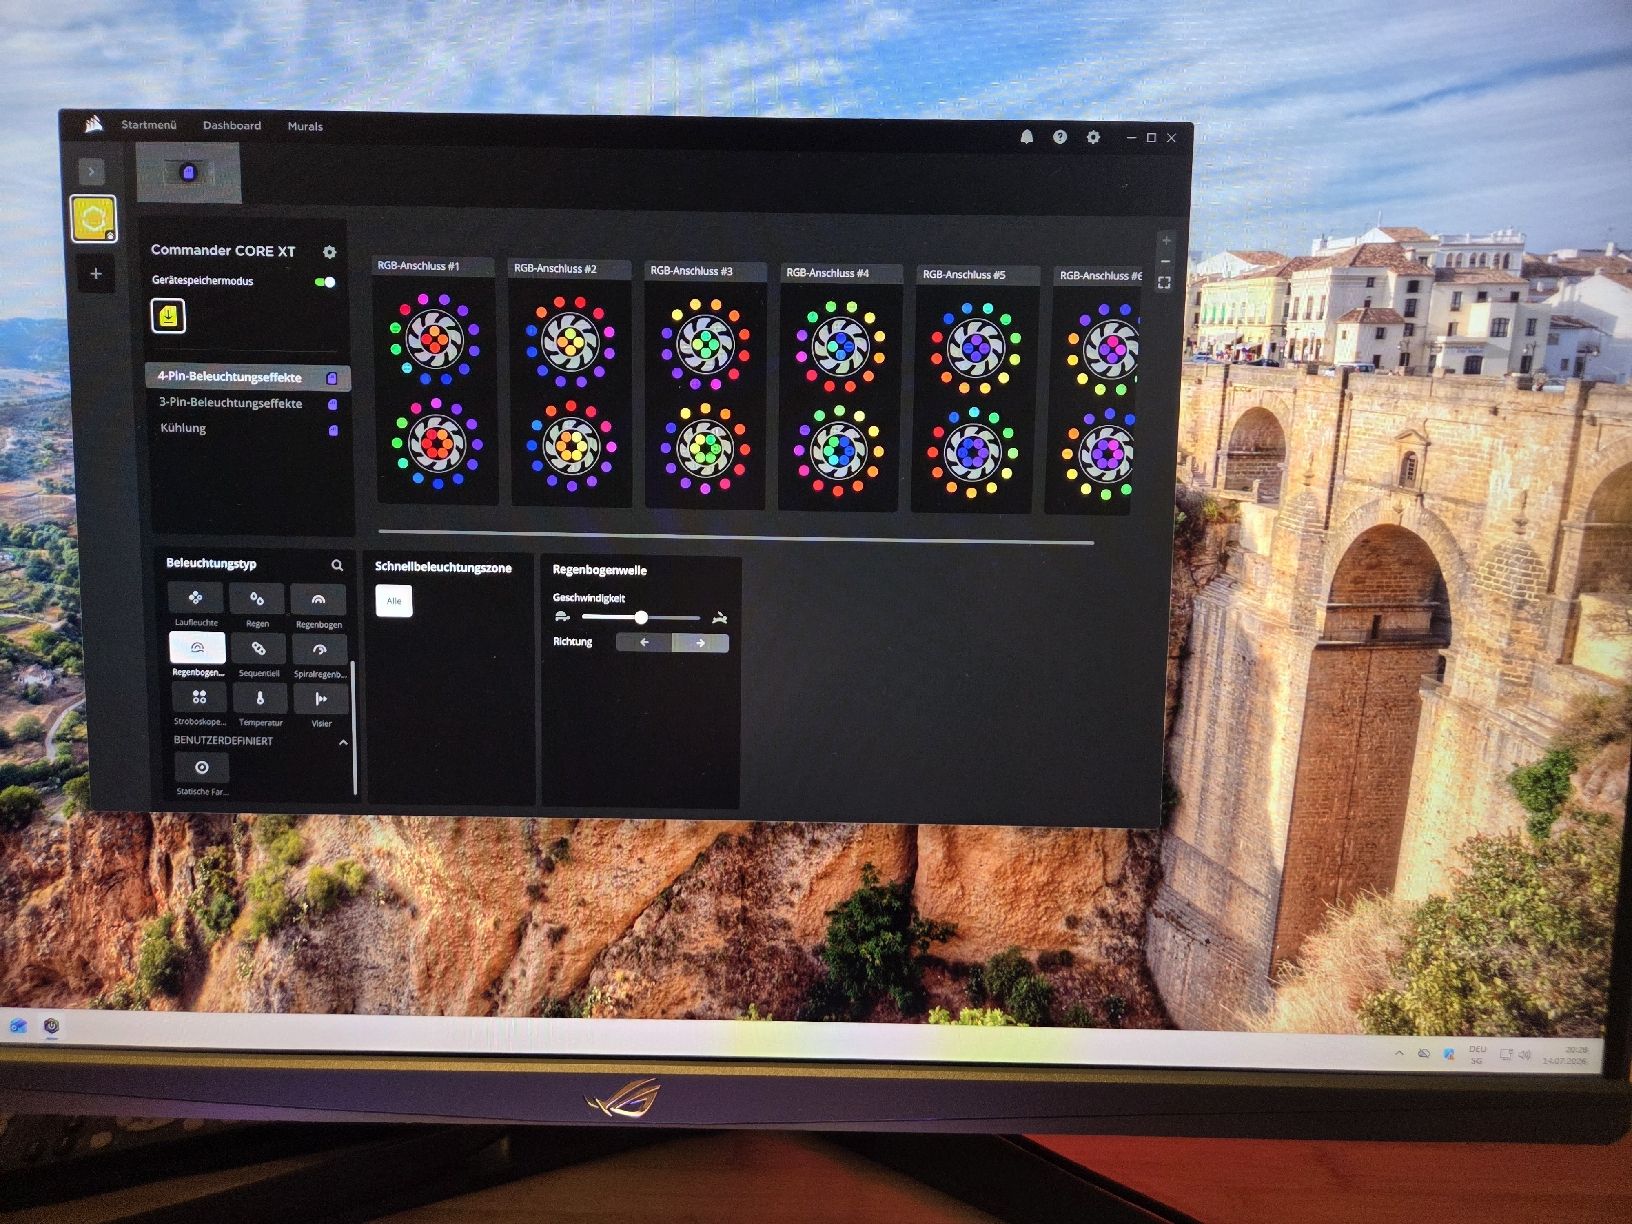The image size is (1632, 1224).
Task: Click the Geschwindigkeit speed slider handle
Action: tap(641, 618)
